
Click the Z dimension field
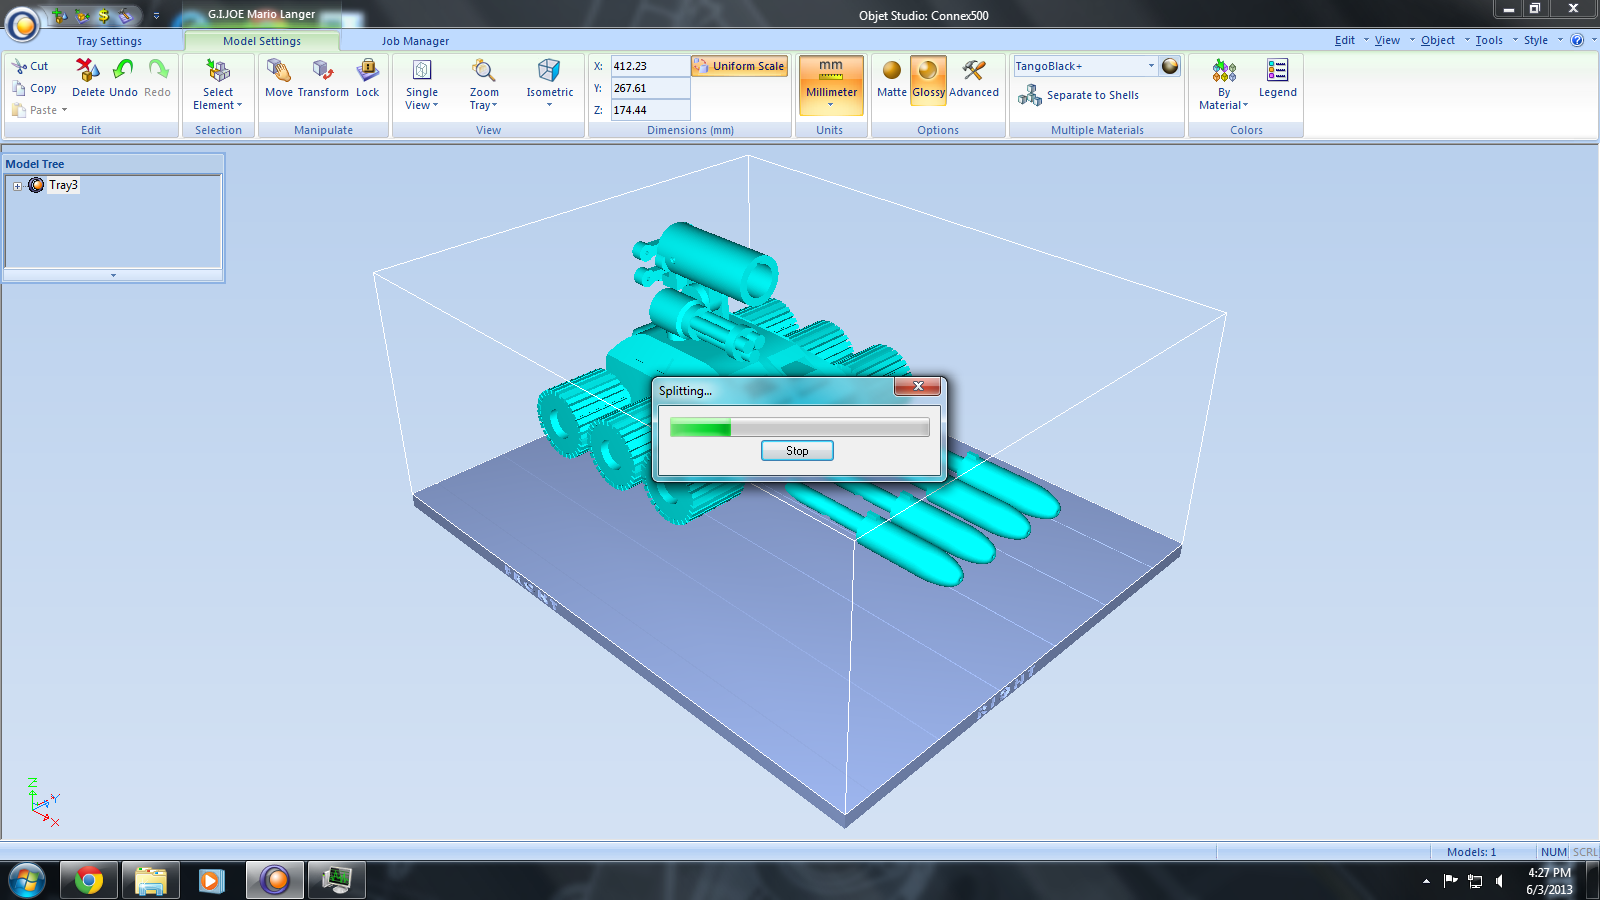tap(650, 110)
